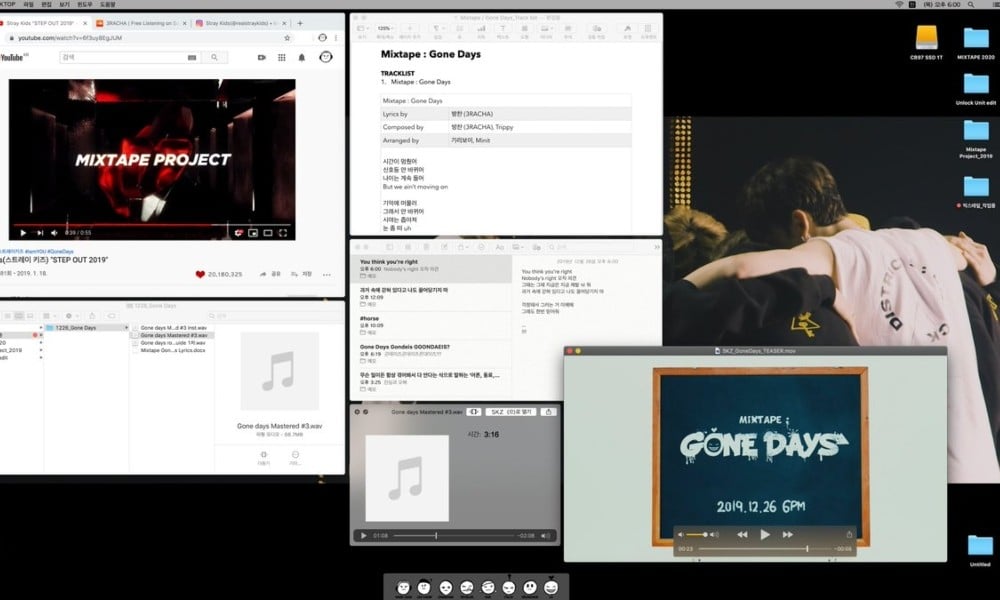
Task: Click the Quick Look share icon
Action: [x=548, y=412]
